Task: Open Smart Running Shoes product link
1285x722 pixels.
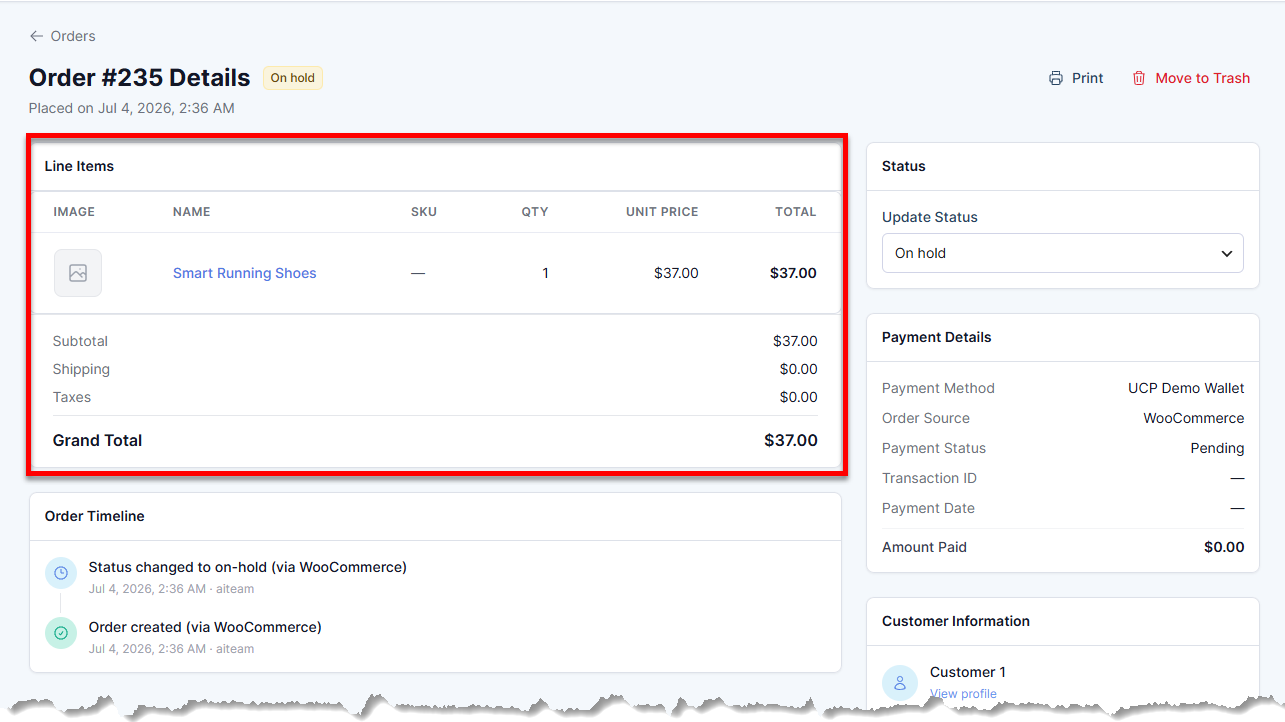Action: point(244,273)
